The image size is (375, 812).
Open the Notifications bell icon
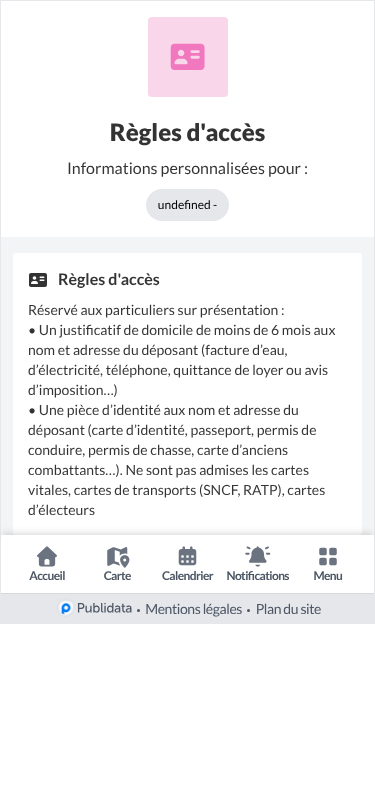pyautogui.click(x=257, y=556)
